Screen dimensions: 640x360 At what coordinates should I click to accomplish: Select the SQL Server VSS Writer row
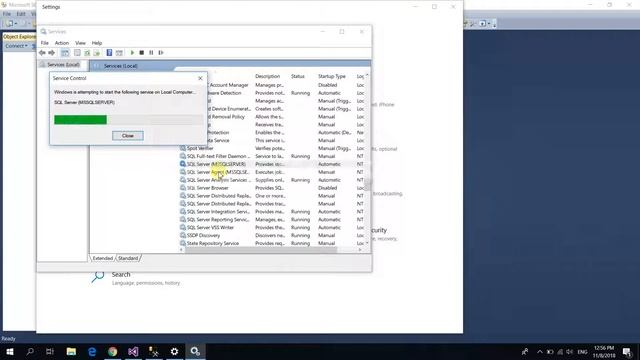coord(271,227)
